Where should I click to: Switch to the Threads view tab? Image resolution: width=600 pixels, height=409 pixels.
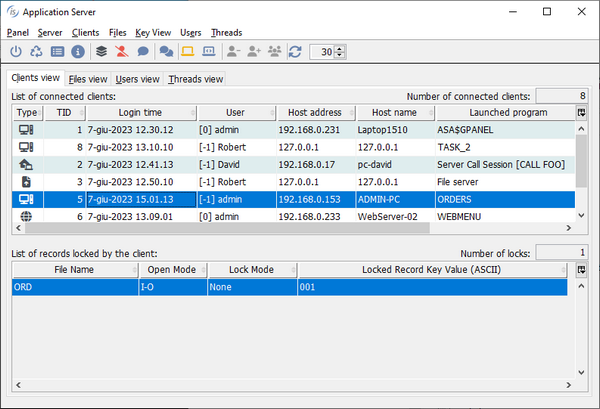coord(196,79)
